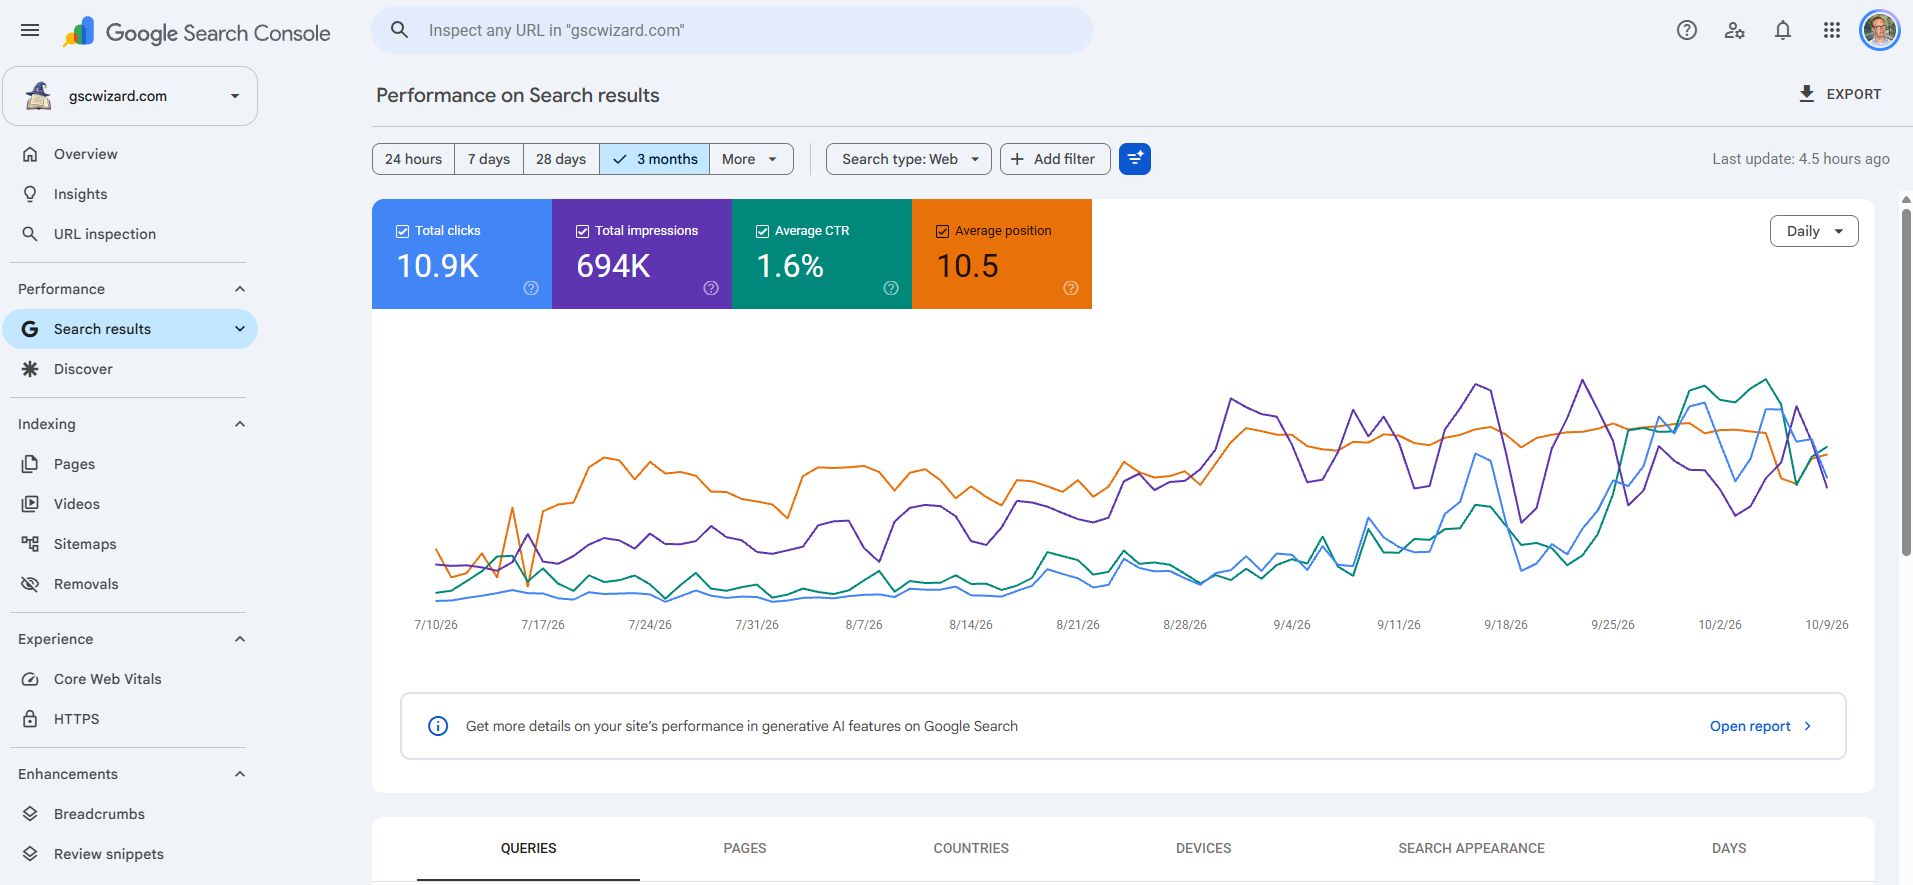Show help for Average CTR metric
Viewport: 1913px width, 885px height.
tap(891, 288)
